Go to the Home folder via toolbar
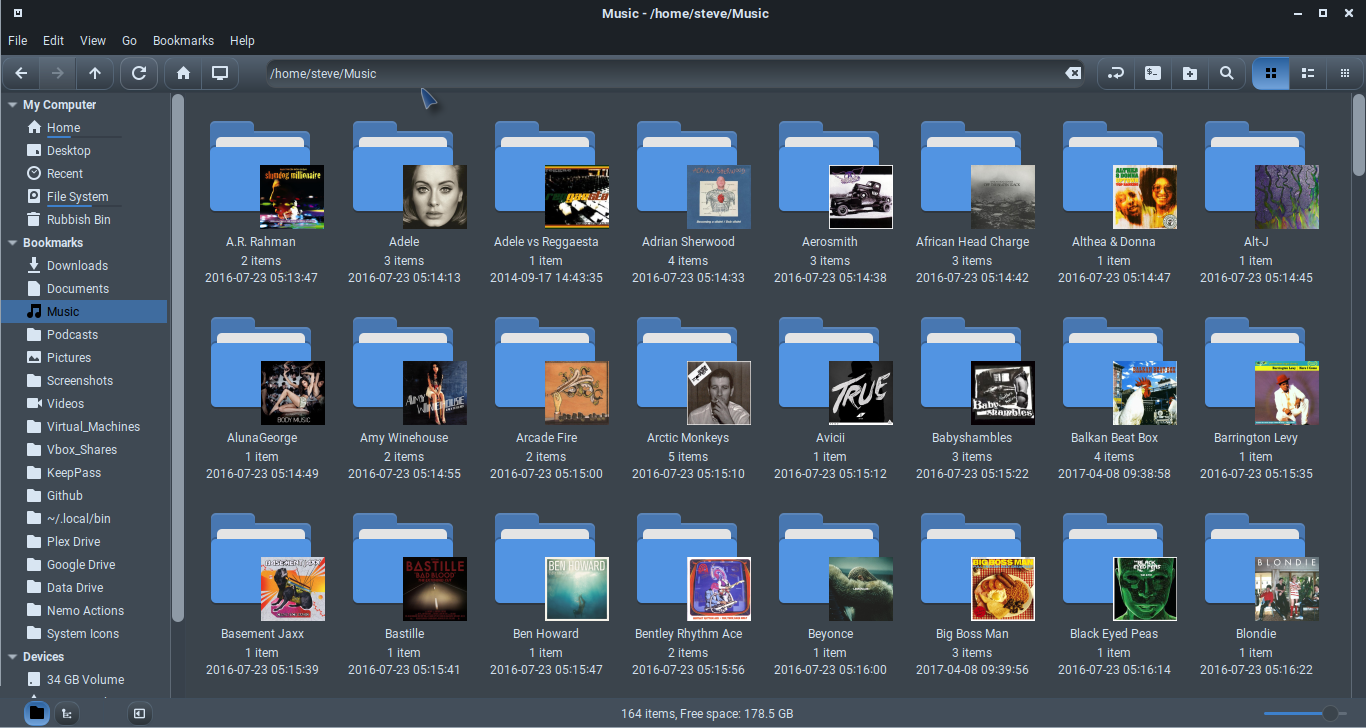 [180, 73]
